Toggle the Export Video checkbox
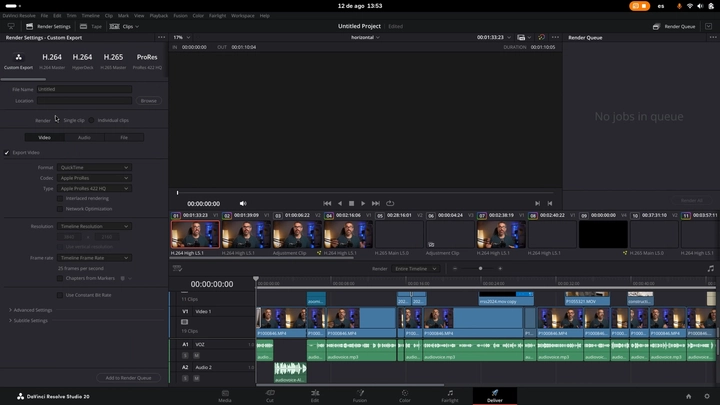The height and width of the screenshot is (405, 720). [x=7, y=152]
